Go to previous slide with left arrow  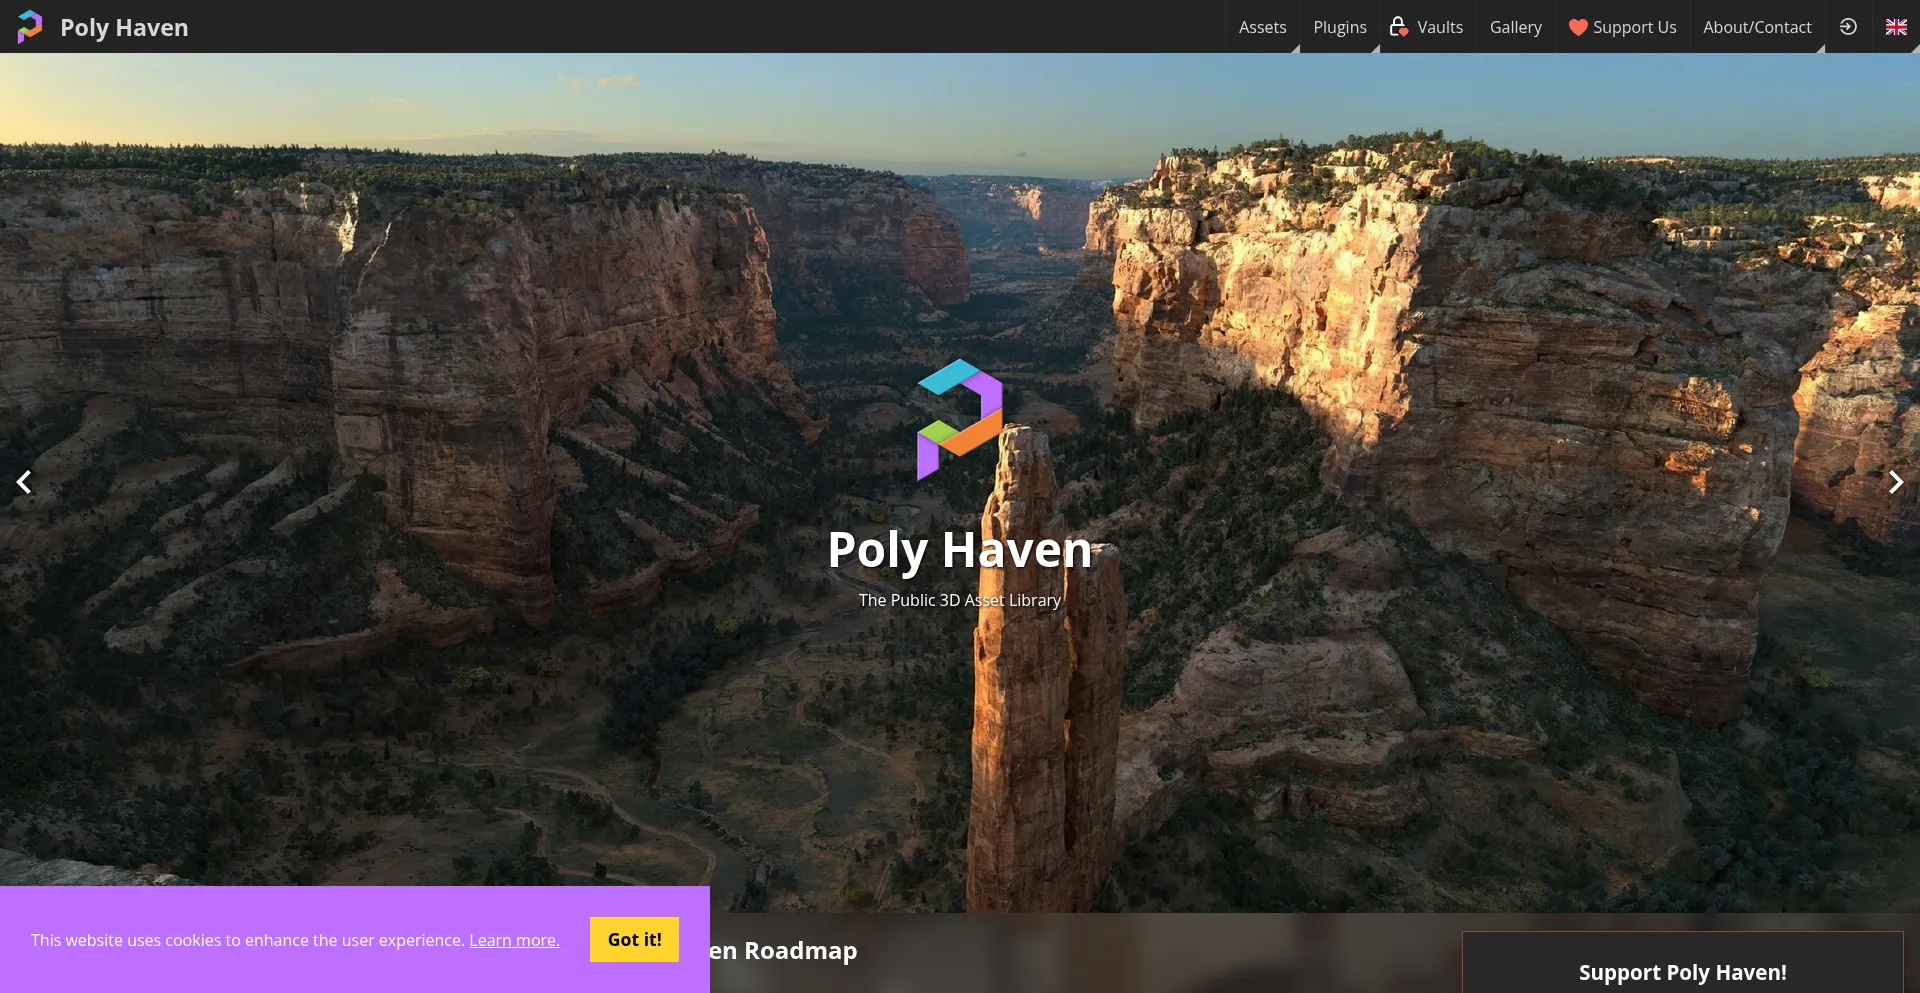tap(24, 482)
